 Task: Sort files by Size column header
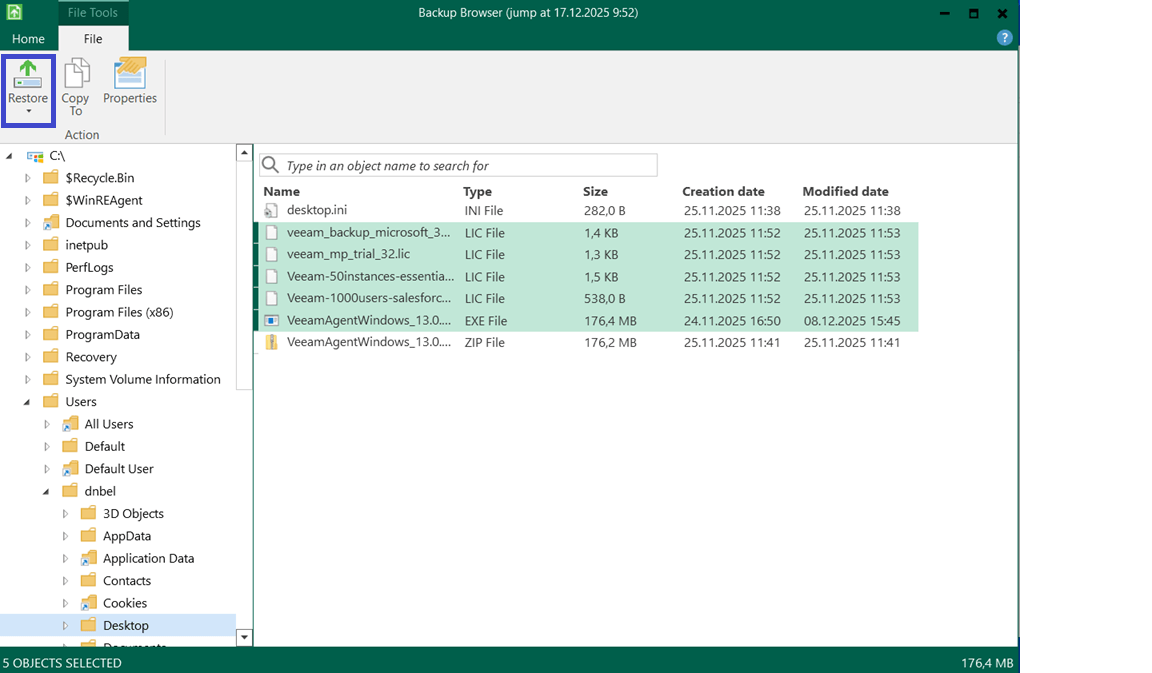[x=595, y=191]
